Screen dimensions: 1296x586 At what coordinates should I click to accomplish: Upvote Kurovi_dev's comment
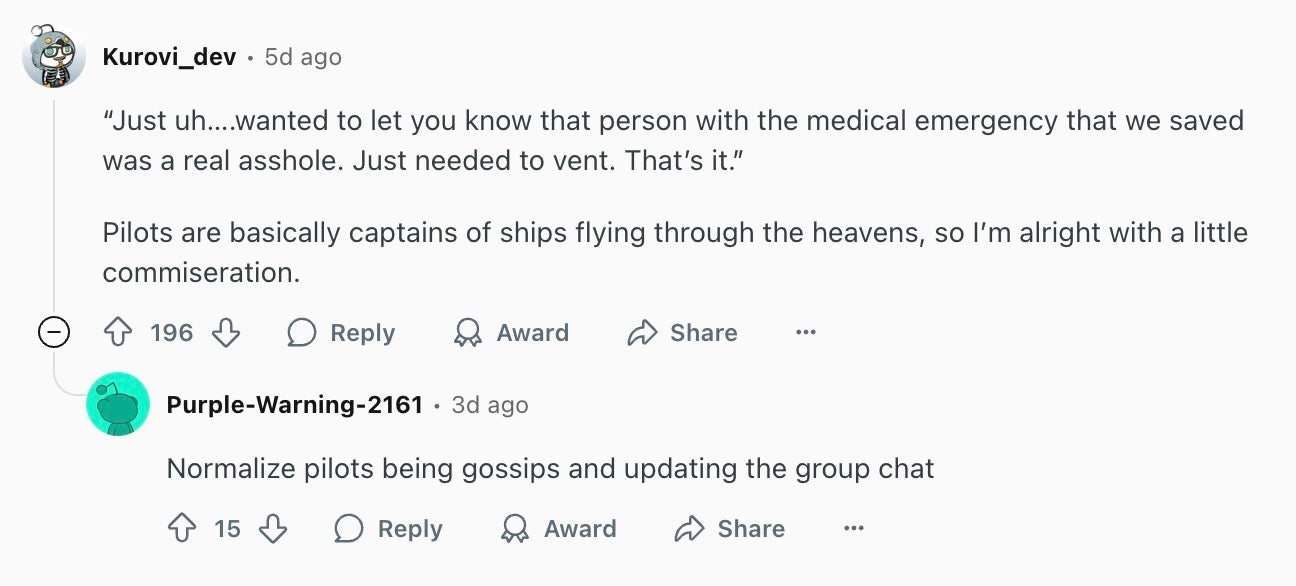point(119,333)
